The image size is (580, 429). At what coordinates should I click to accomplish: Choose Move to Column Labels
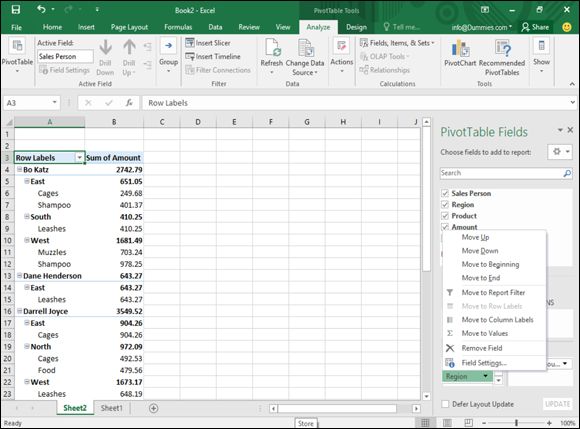click(497, 320)
